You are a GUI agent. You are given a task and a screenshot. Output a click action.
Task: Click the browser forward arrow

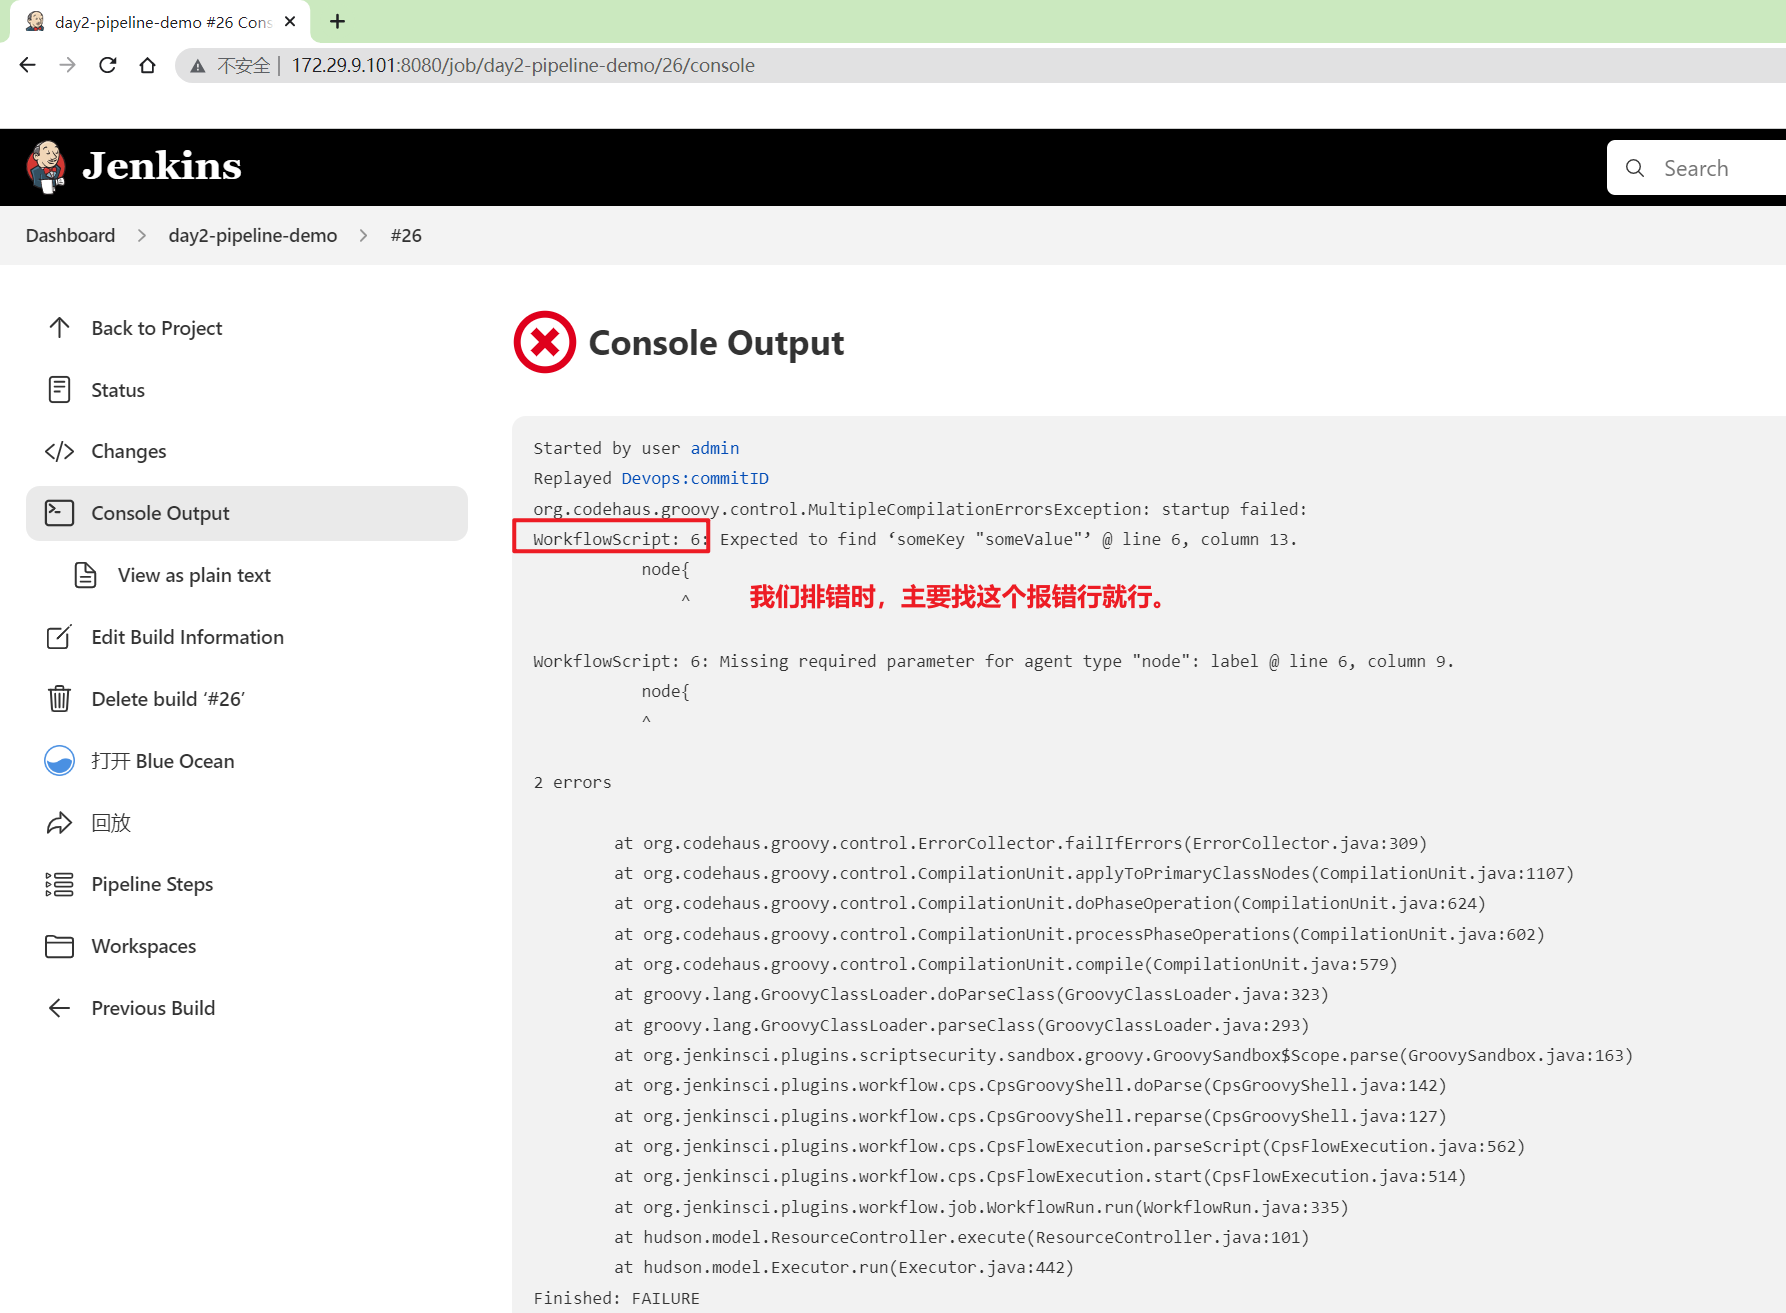pyautogui.click(x=67, y=65)
